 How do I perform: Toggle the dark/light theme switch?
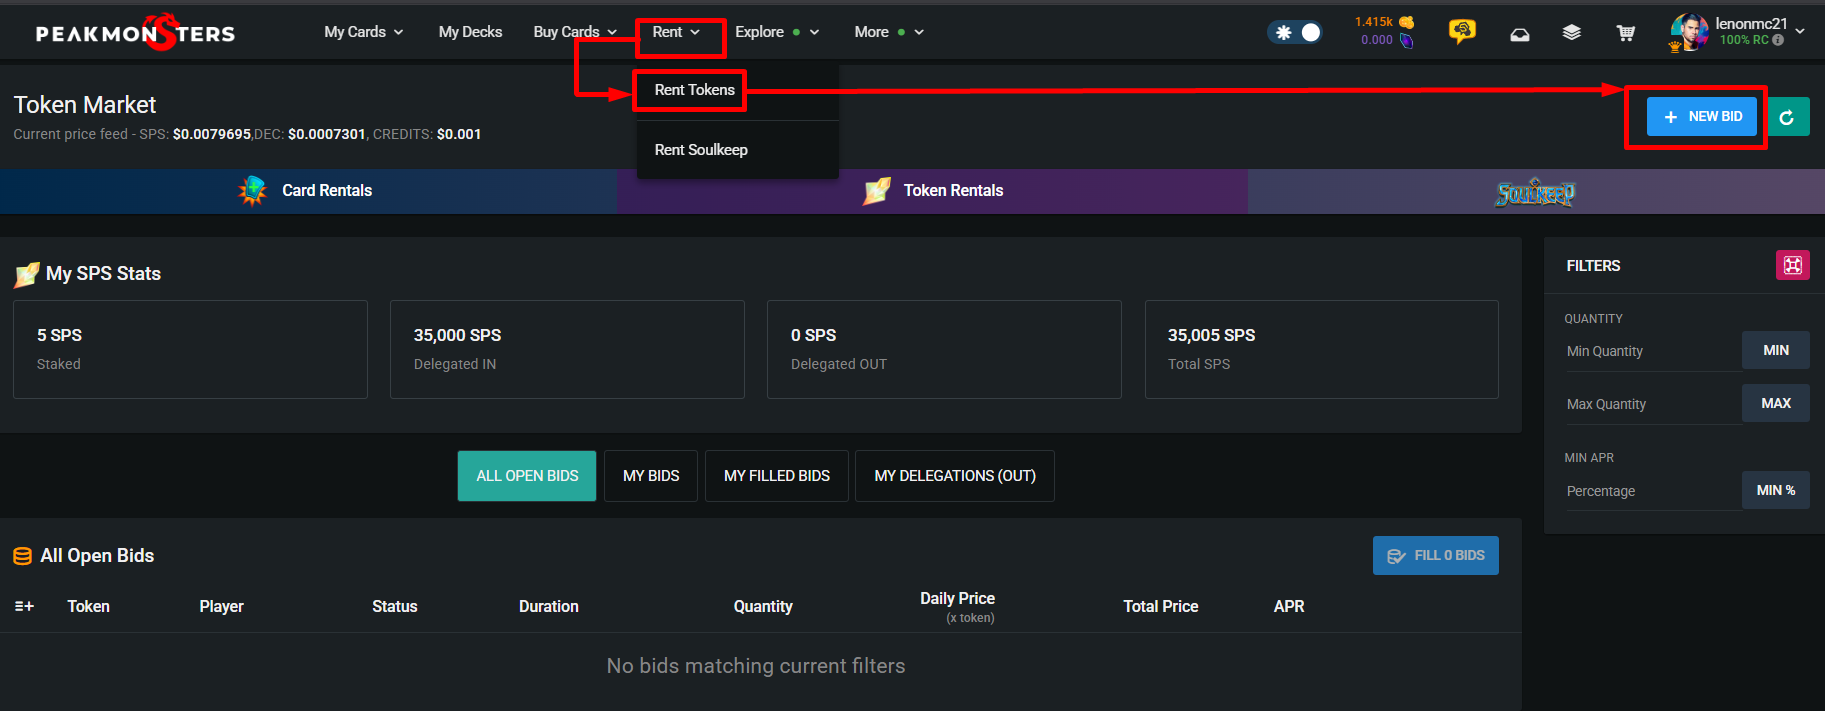1295,32
